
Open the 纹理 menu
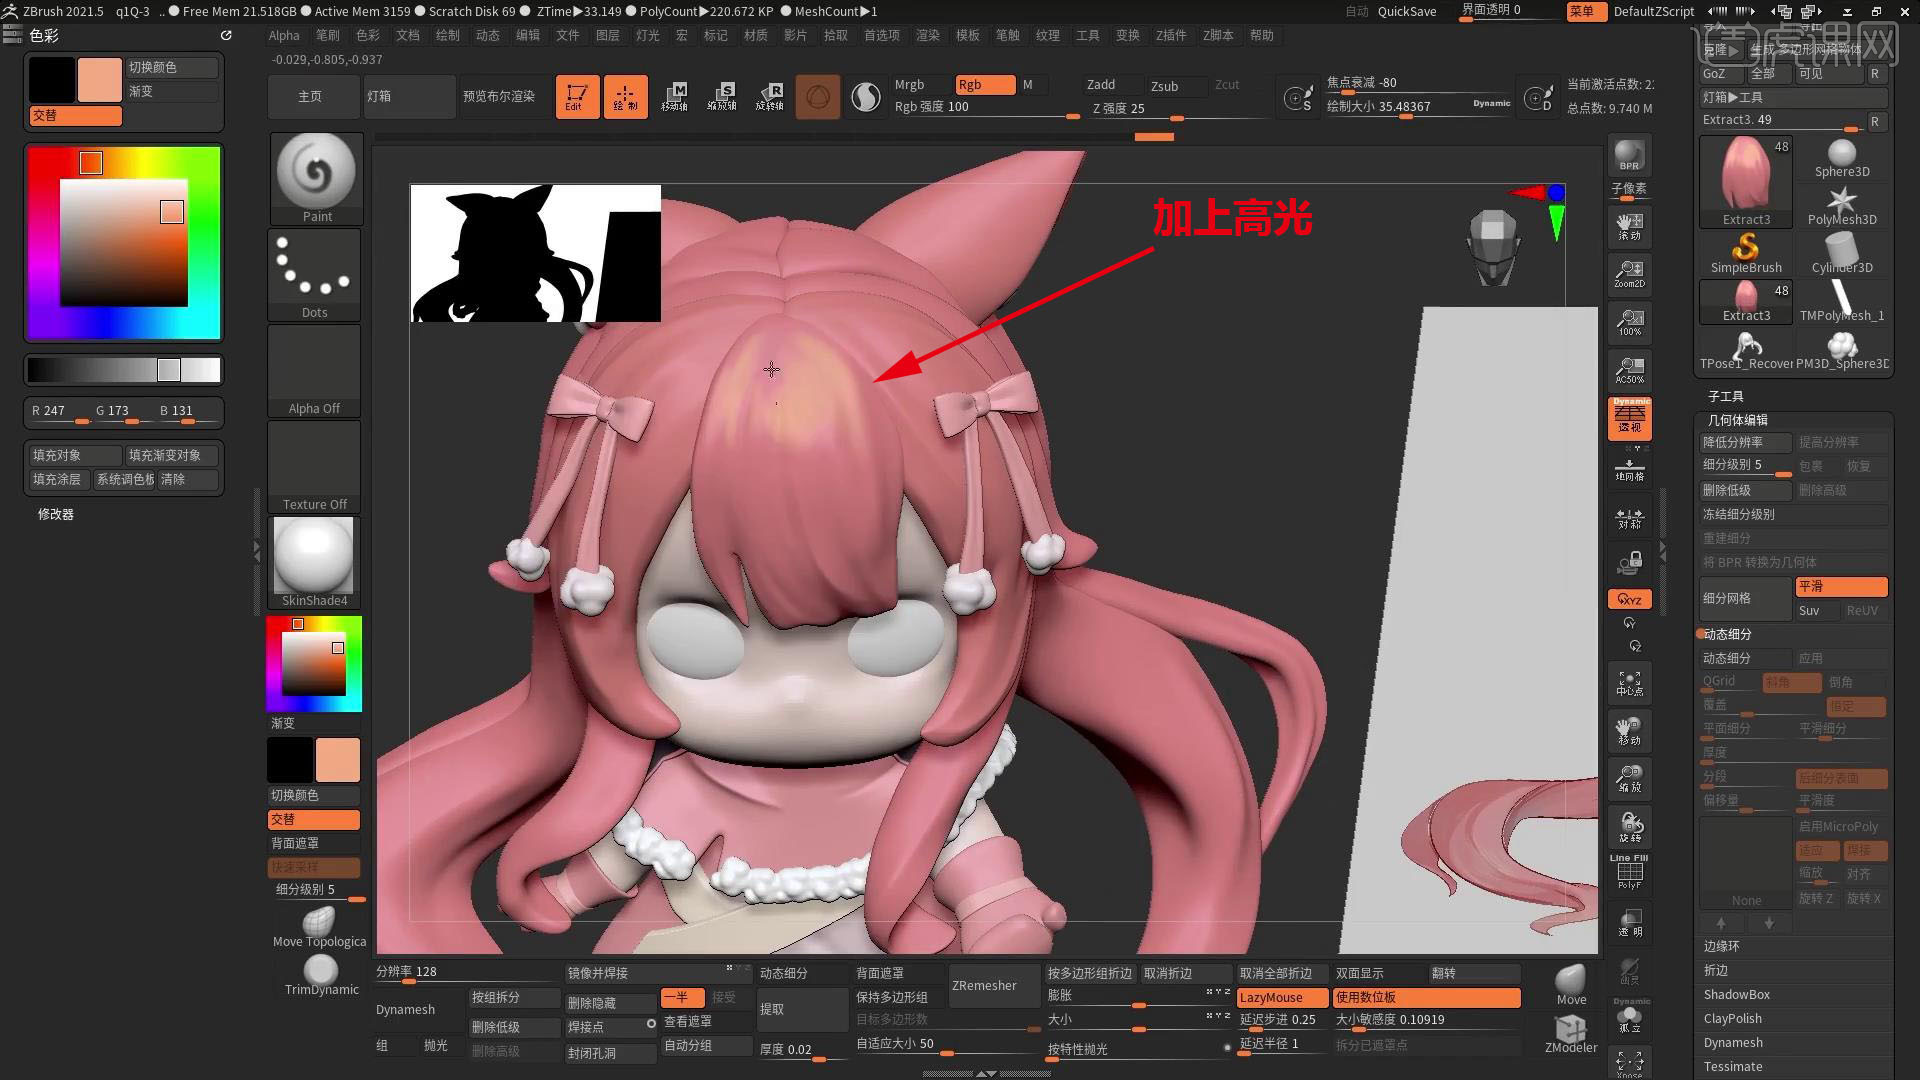coord(1047,35)
